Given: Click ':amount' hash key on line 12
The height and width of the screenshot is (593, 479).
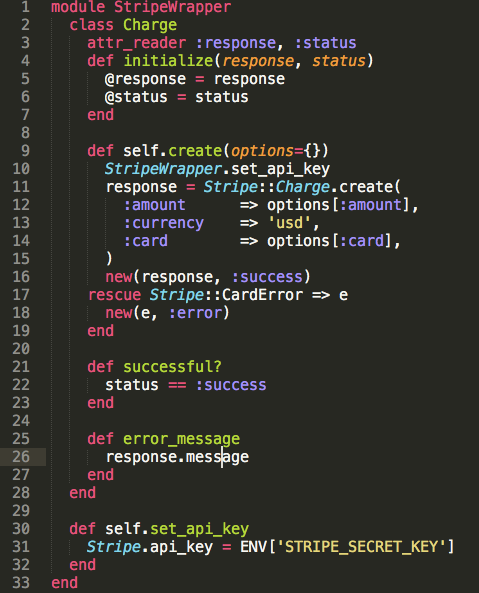Looking at the screenshot, I should click(x=155, y=205).
